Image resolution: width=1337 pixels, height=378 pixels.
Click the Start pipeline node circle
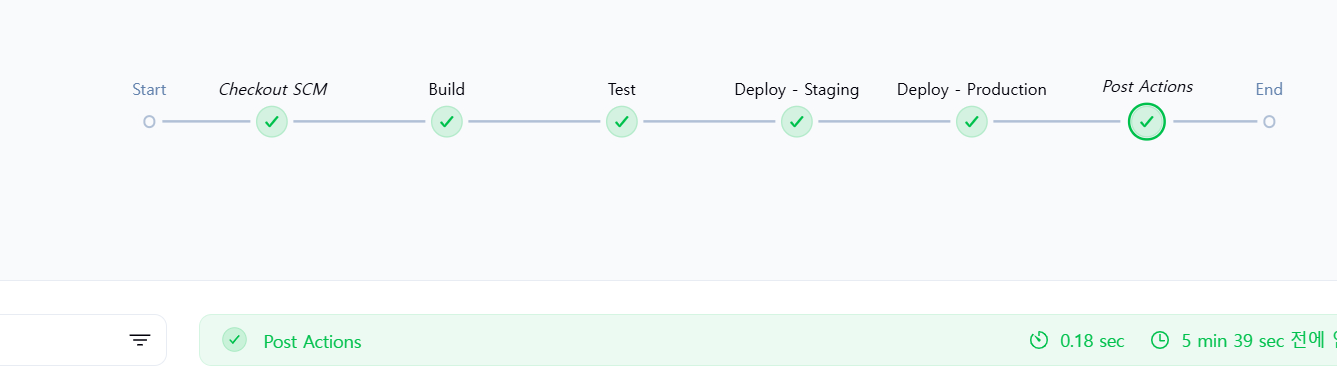pyautogui.click(x=149, y=122)
